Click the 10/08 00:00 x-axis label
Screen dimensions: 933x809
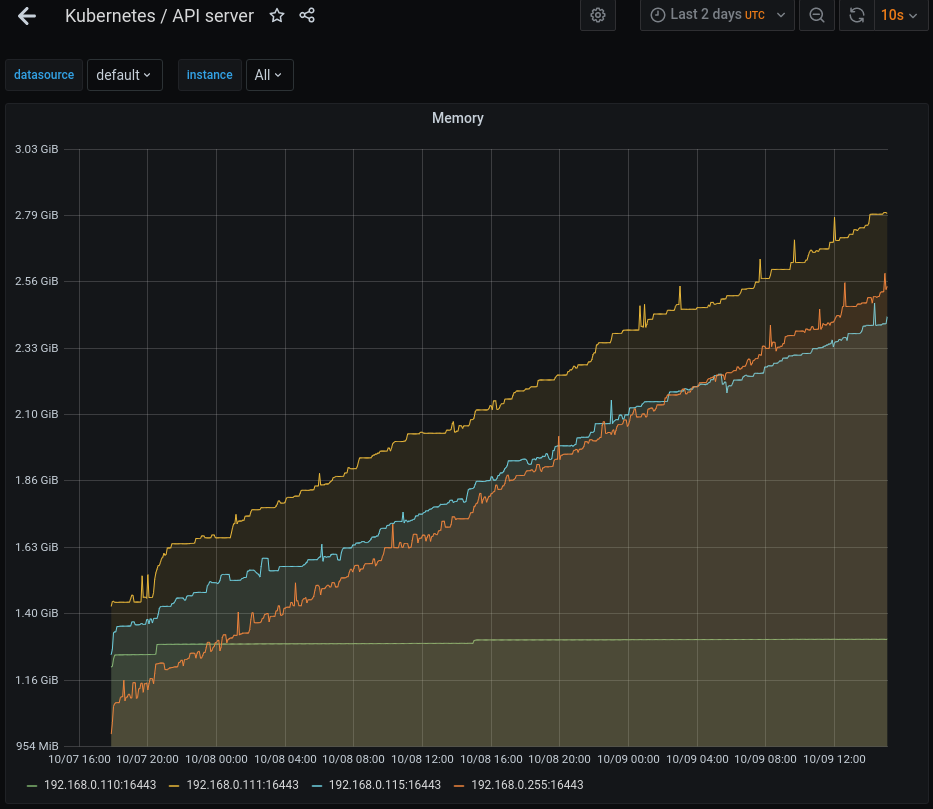(x=216, y=760)
